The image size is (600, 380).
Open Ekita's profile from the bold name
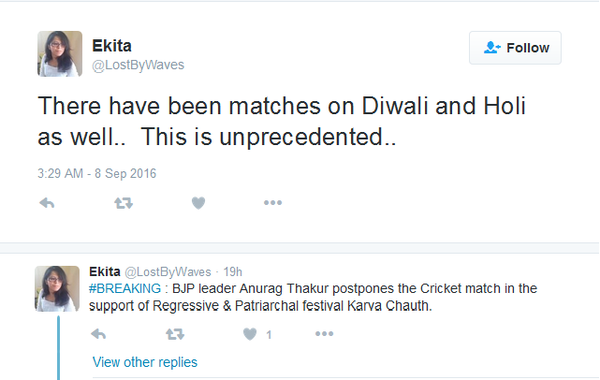(x=112, y=46)
